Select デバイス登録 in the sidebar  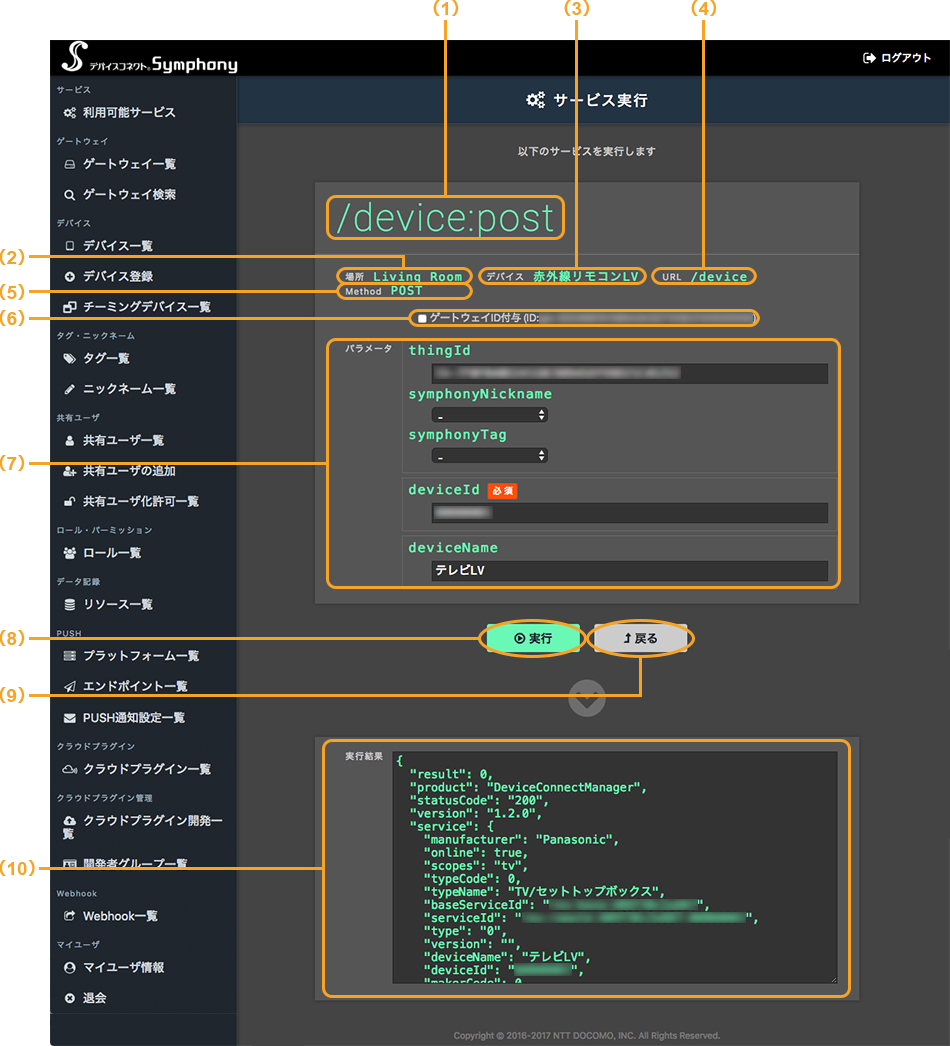(x=118, y=276)
